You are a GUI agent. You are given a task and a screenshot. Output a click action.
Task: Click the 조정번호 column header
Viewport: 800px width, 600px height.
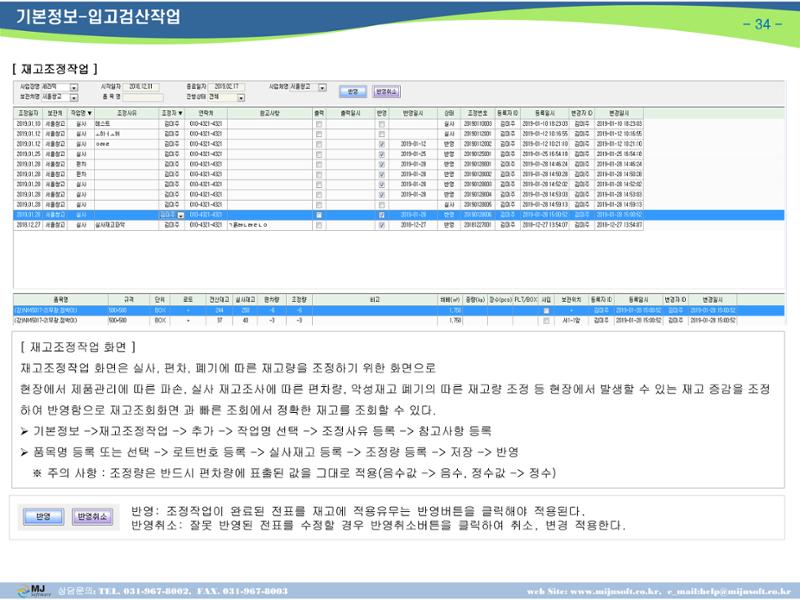coord(478,113)
